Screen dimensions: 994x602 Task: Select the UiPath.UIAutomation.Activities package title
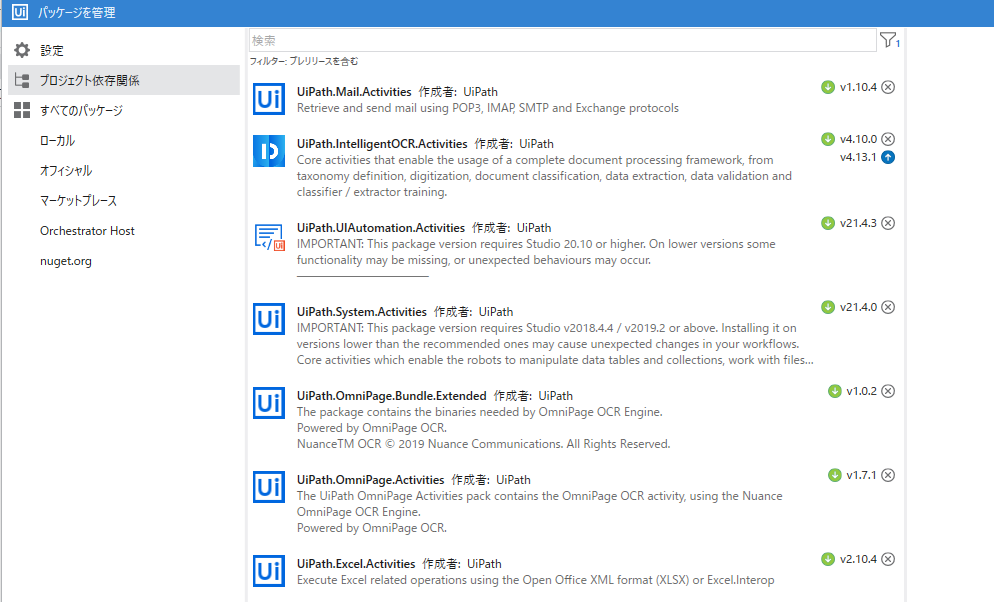(x=380, y=227)
